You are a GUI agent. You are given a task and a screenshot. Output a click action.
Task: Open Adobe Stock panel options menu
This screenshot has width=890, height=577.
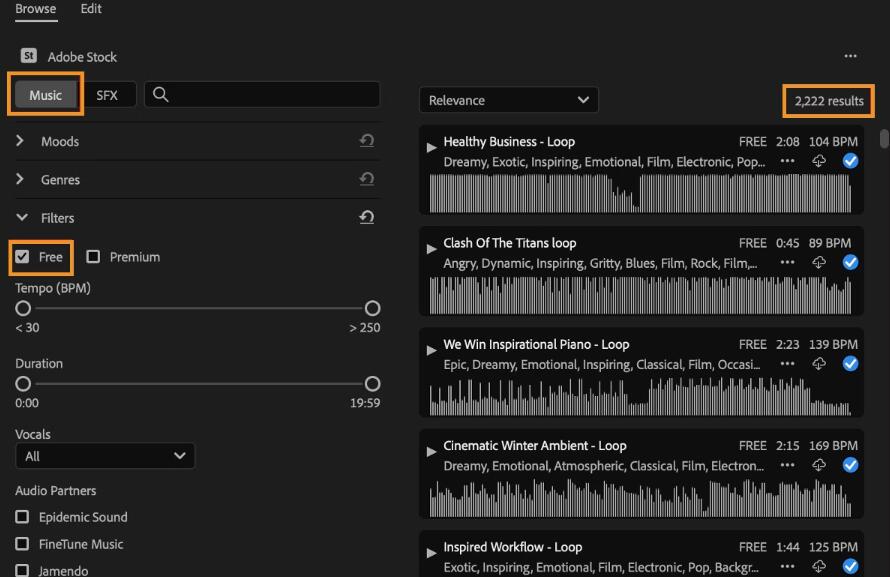point(850,57)
